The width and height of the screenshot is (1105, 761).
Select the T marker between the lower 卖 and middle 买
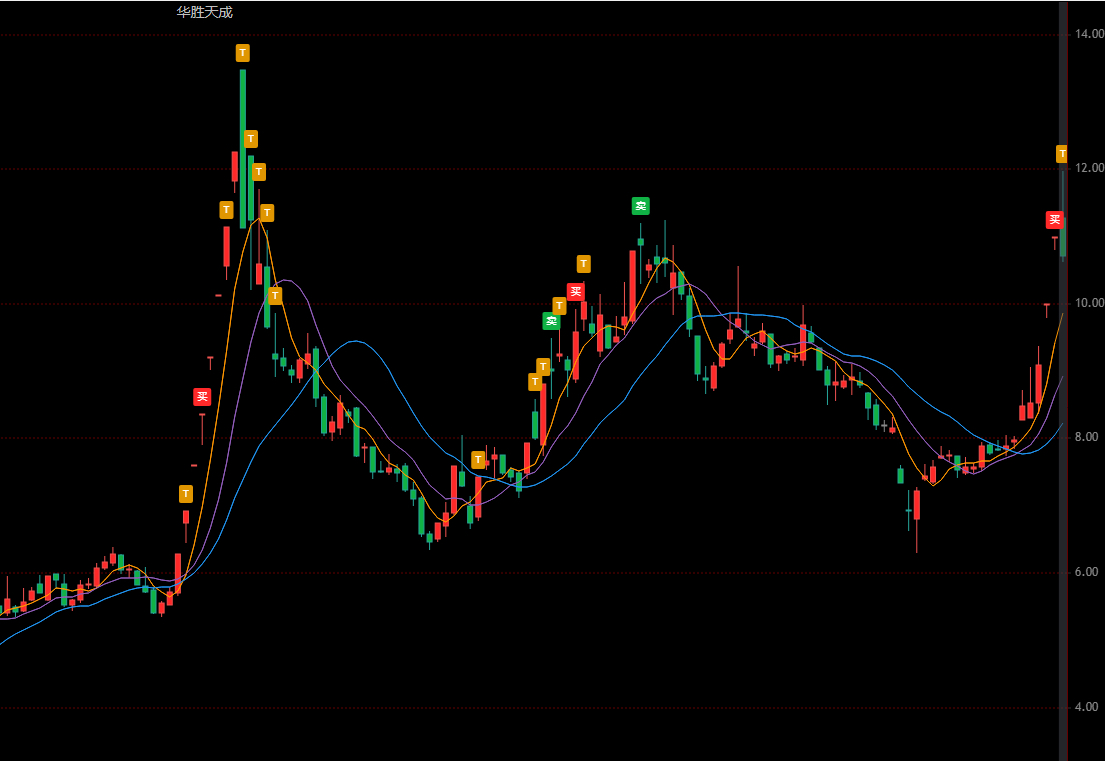[560, 306]
